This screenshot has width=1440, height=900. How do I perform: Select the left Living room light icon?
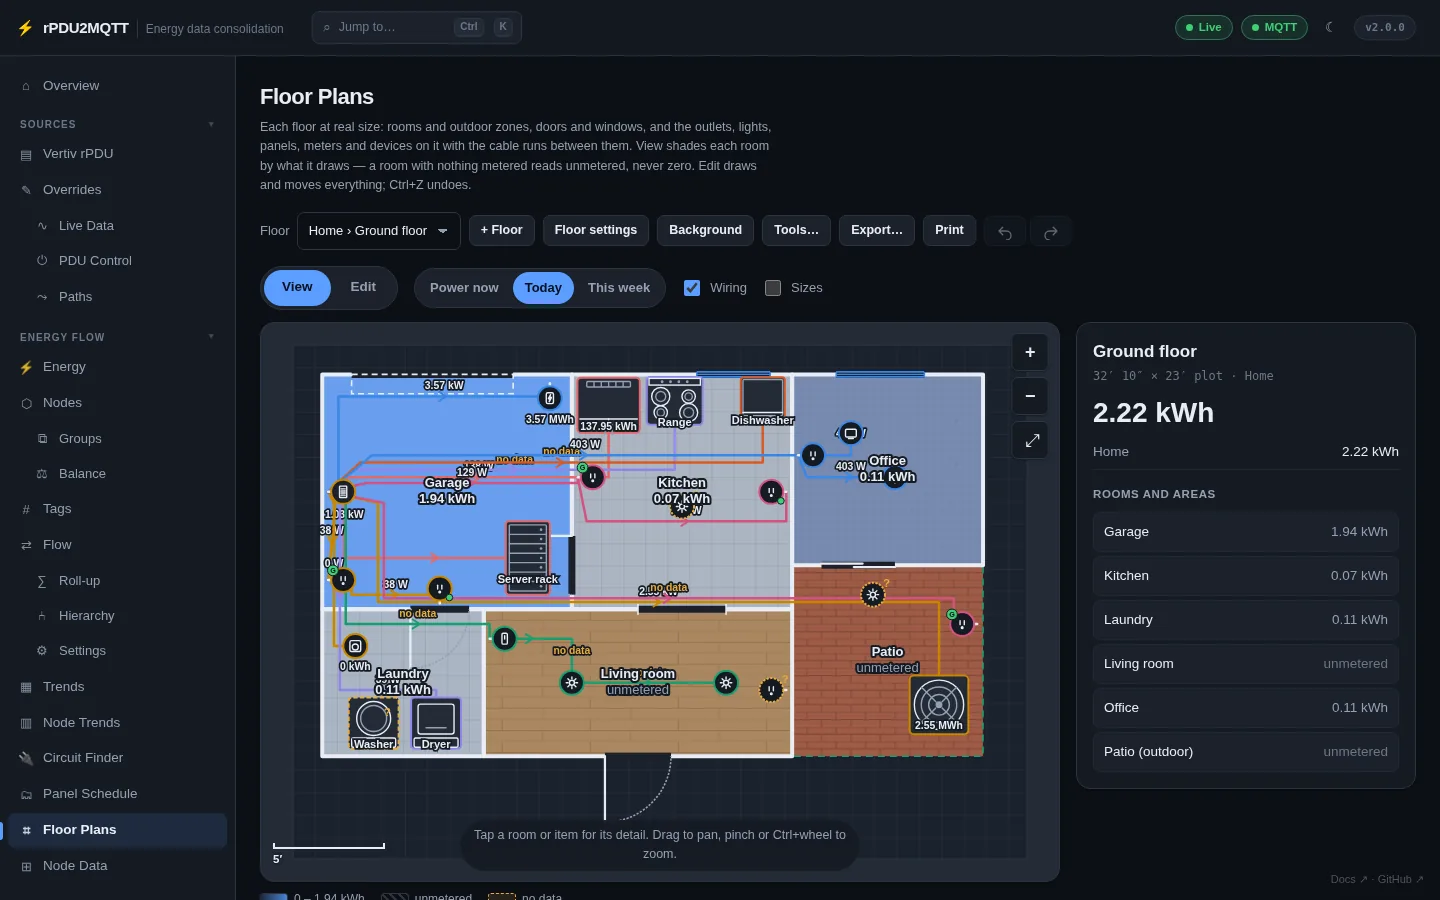(571, 683)
